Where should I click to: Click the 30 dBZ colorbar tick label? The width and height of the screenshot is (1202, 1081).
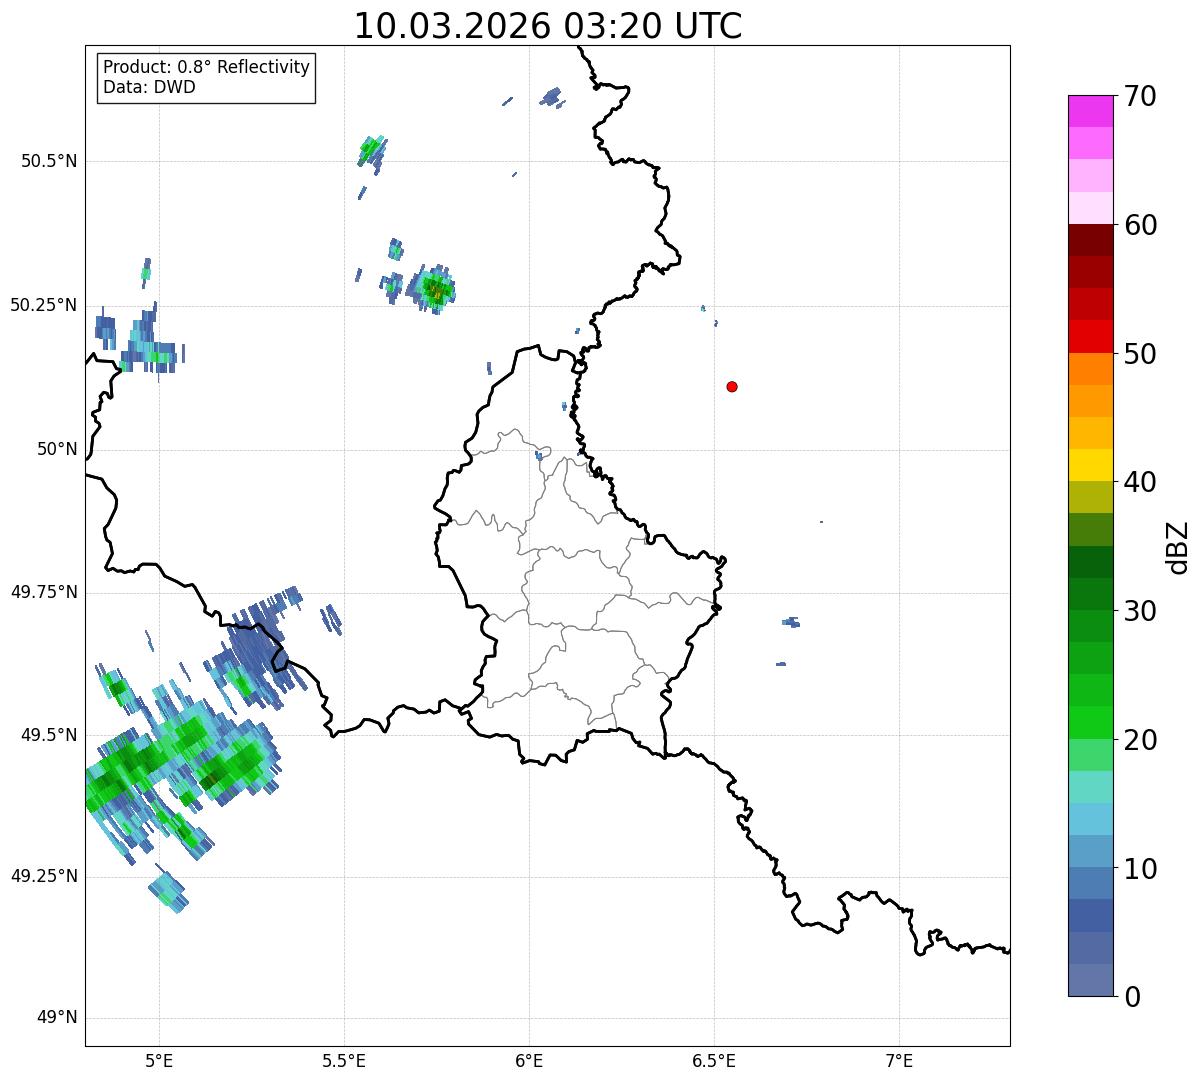coord(1140,611)
